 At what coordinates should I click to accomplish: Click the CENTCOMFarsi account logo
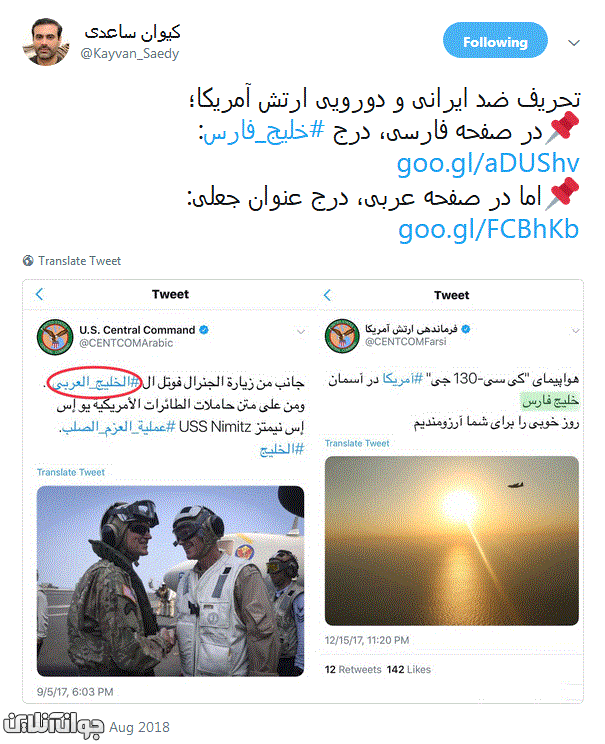342,335
